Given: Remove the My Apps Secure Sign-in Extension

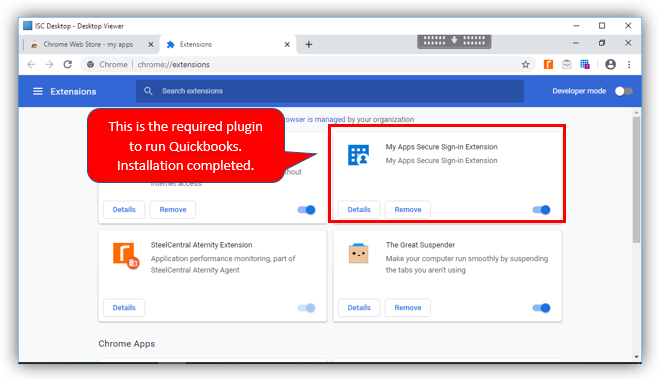Looking at the screenshot, I should click(x=407, y=210).
